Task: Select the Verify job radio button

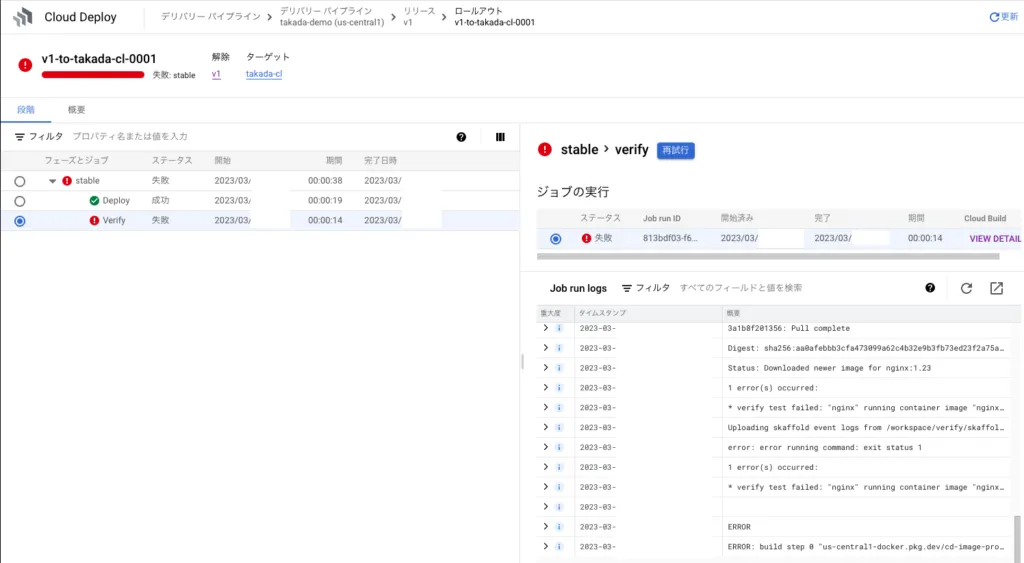Action: pyautogui.click(x=20, y=221)
